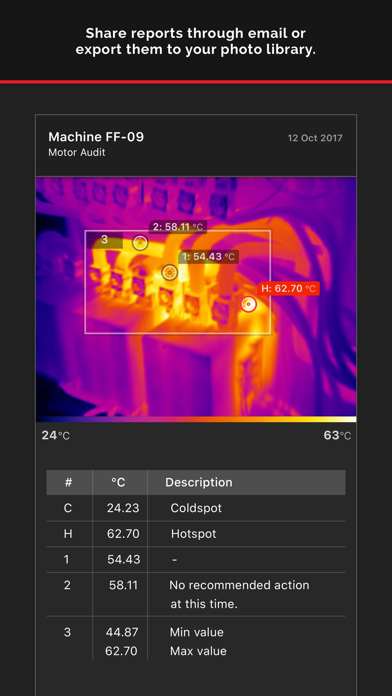Select the Hotspot description cell
Viewport: 392px width, 696px height.
pyautogui.click(x=194, y=534)
